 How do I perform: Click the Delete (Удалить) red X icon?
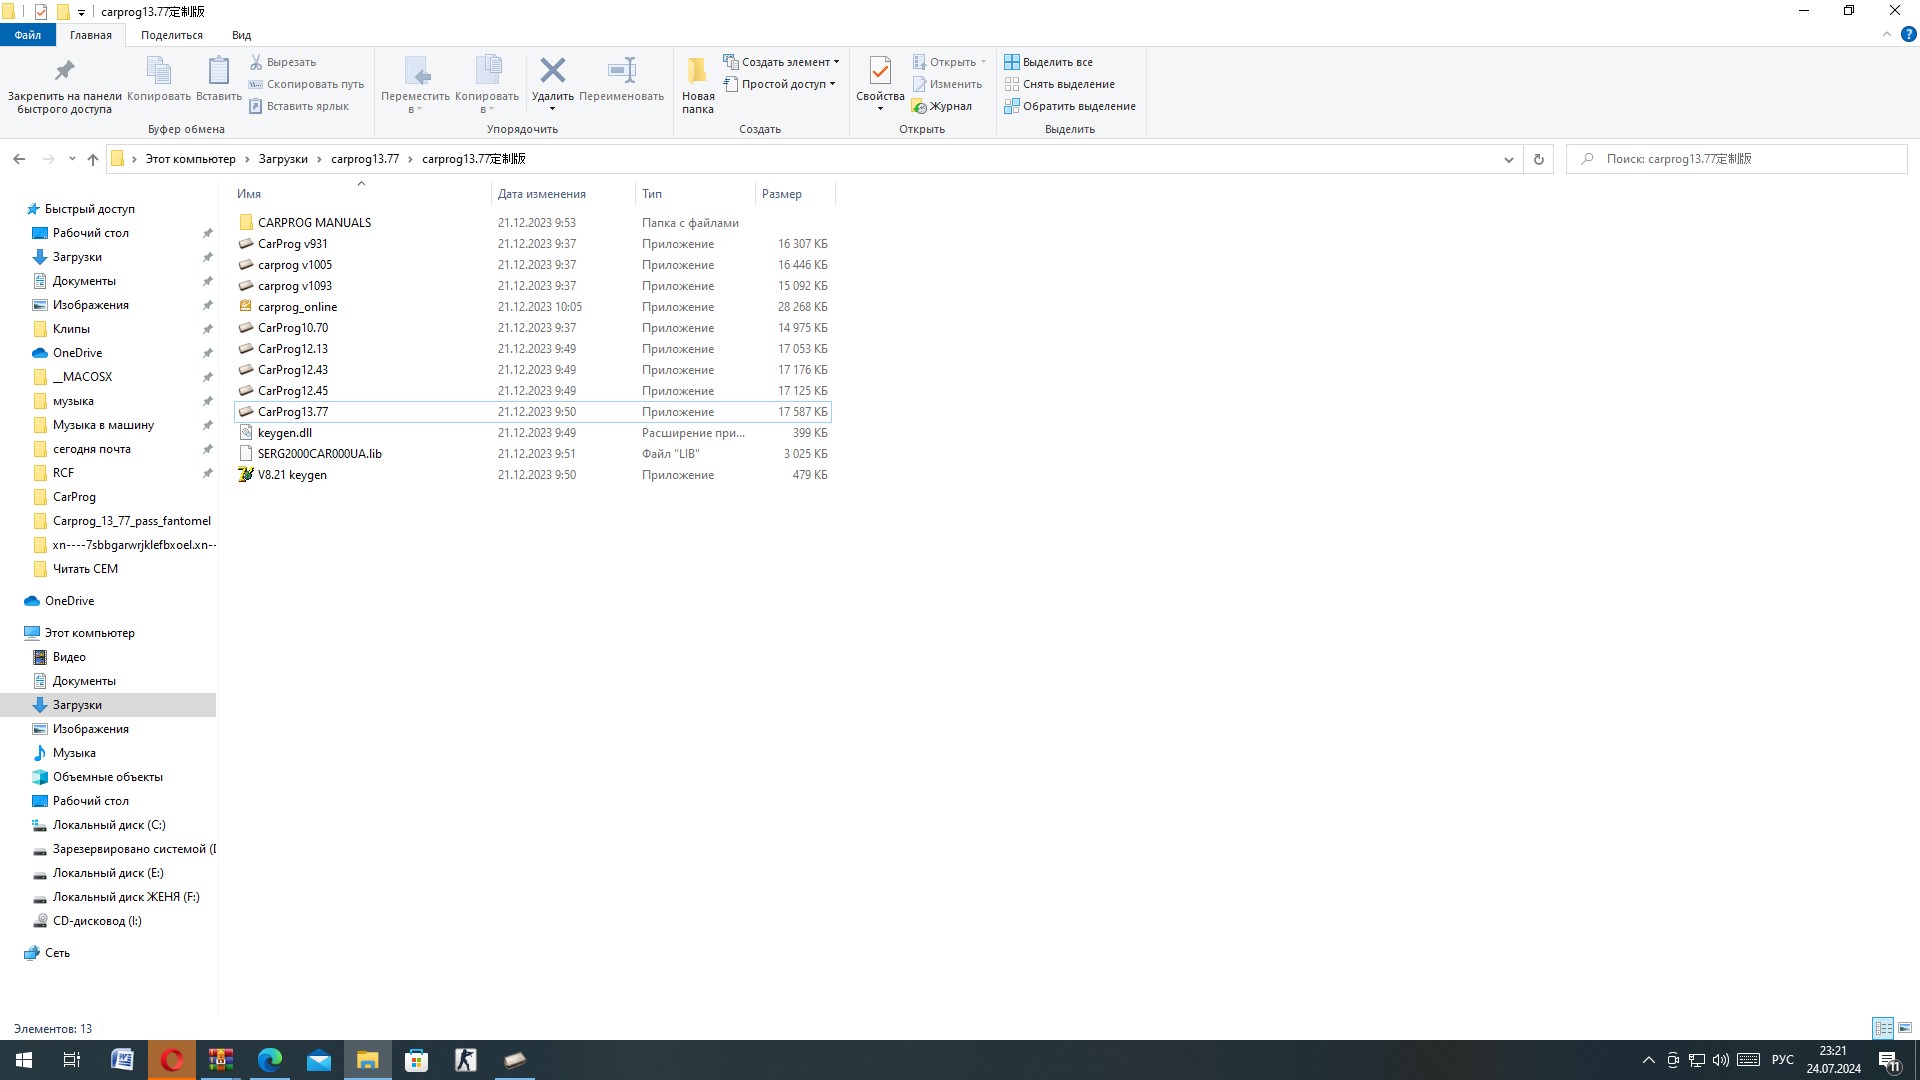552,71
